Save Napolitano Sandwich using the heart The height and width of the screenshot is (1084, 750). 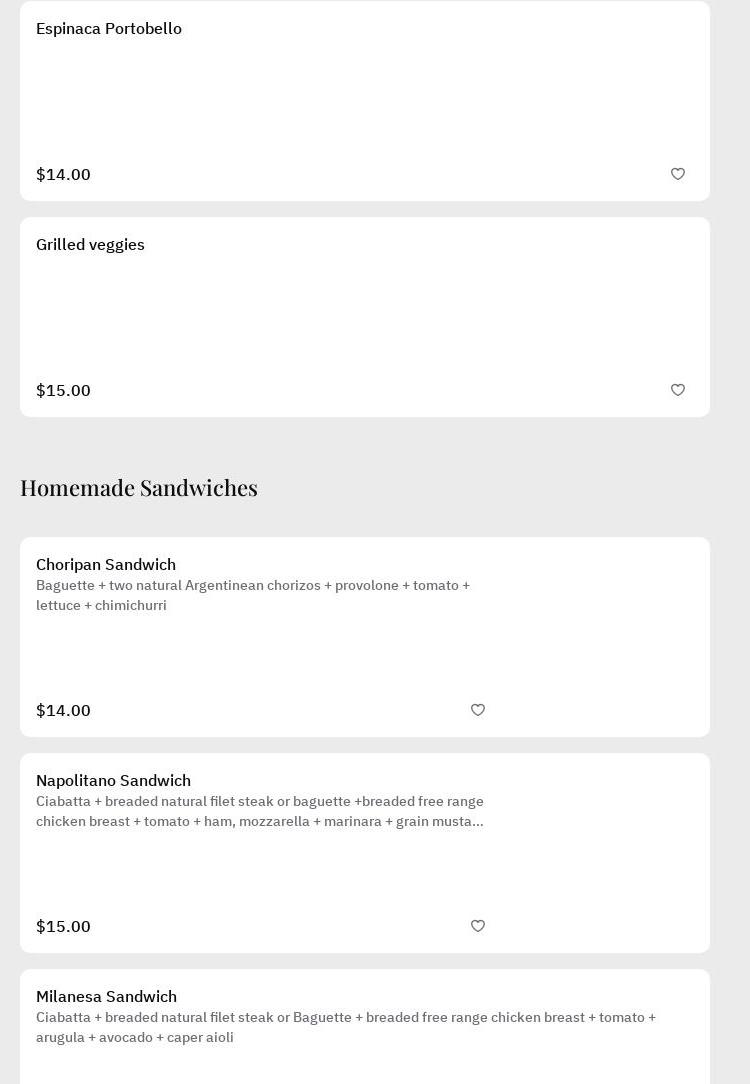(478, 926)
